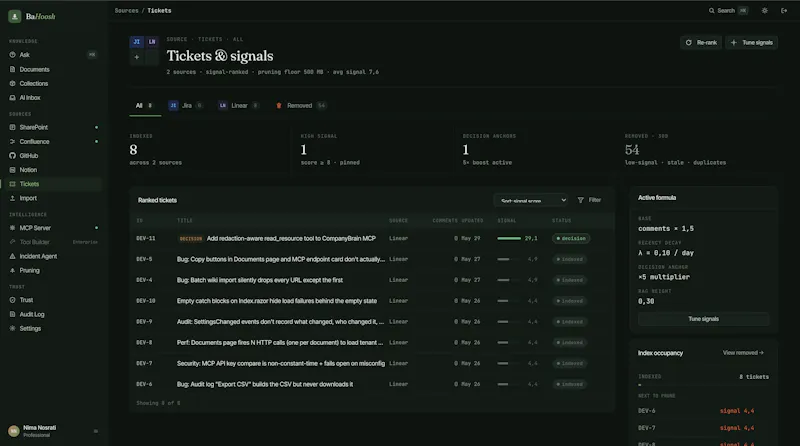800x446 pixels.
Task: Open ticket 'Security: MCP API key compare is non-constant-time'
Action: (281, 363)
